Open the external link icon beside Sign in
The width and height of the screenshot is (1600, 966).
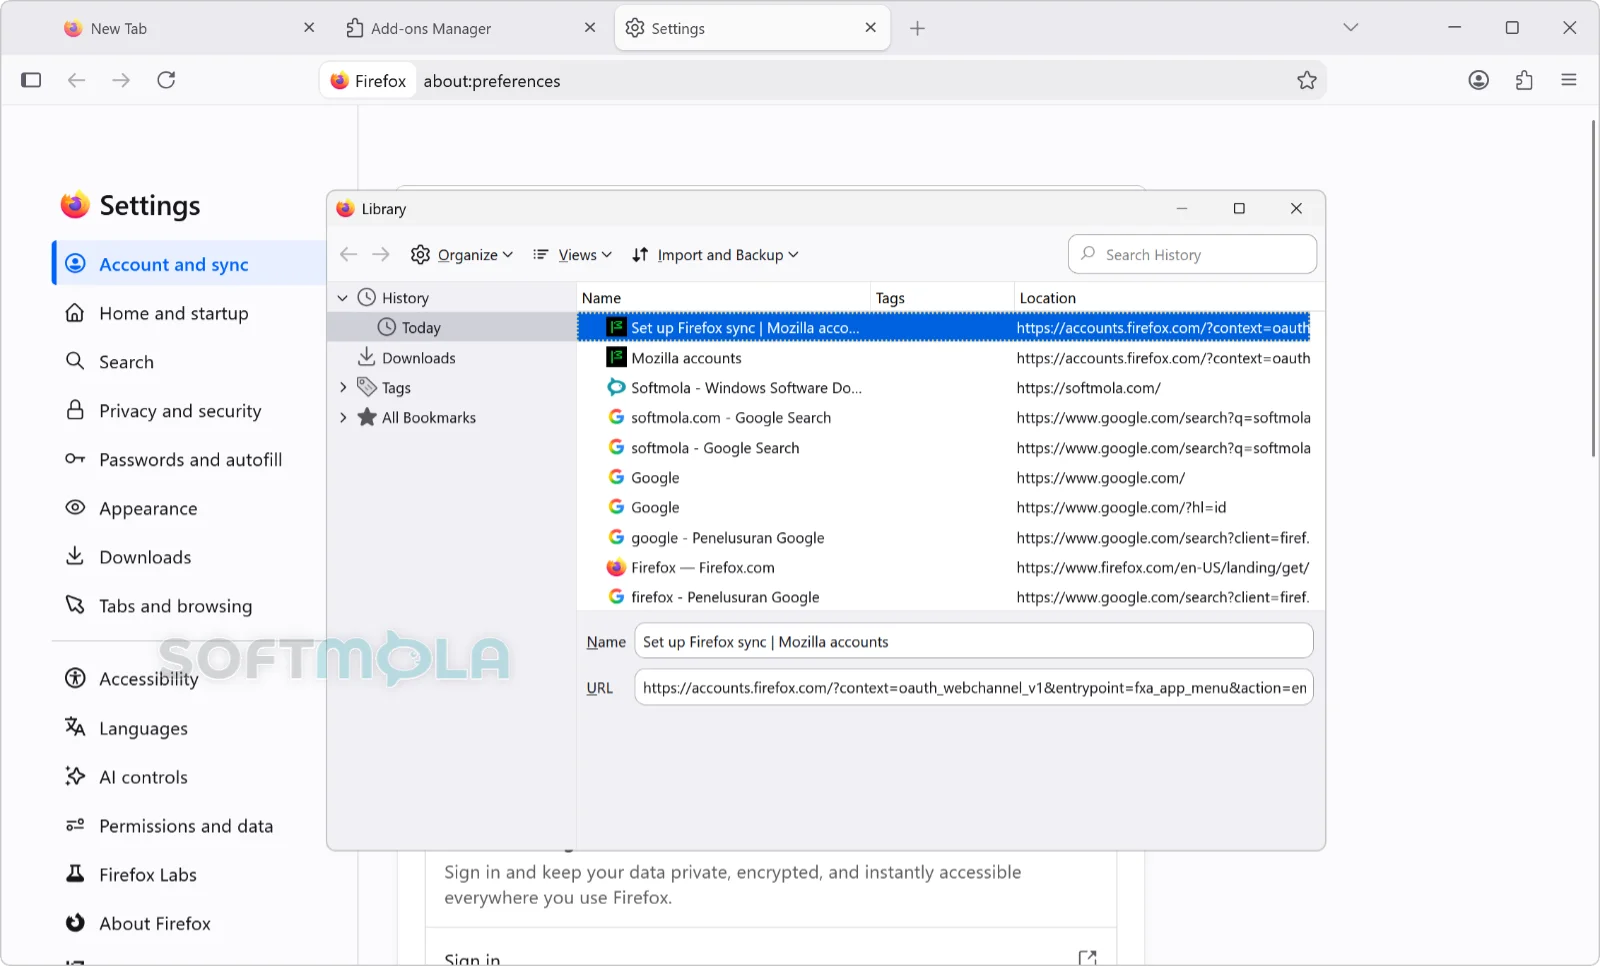pos(1088,957)
